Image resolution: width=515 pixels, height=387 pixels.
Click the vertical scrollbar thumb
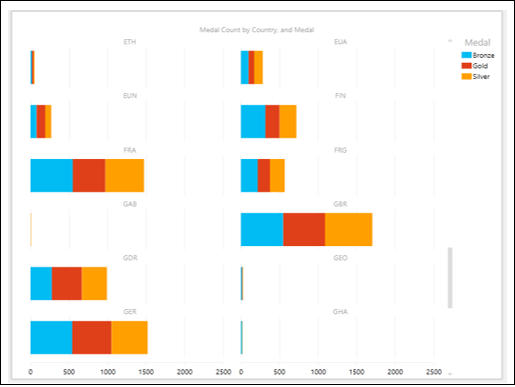(x=450, y=278)
